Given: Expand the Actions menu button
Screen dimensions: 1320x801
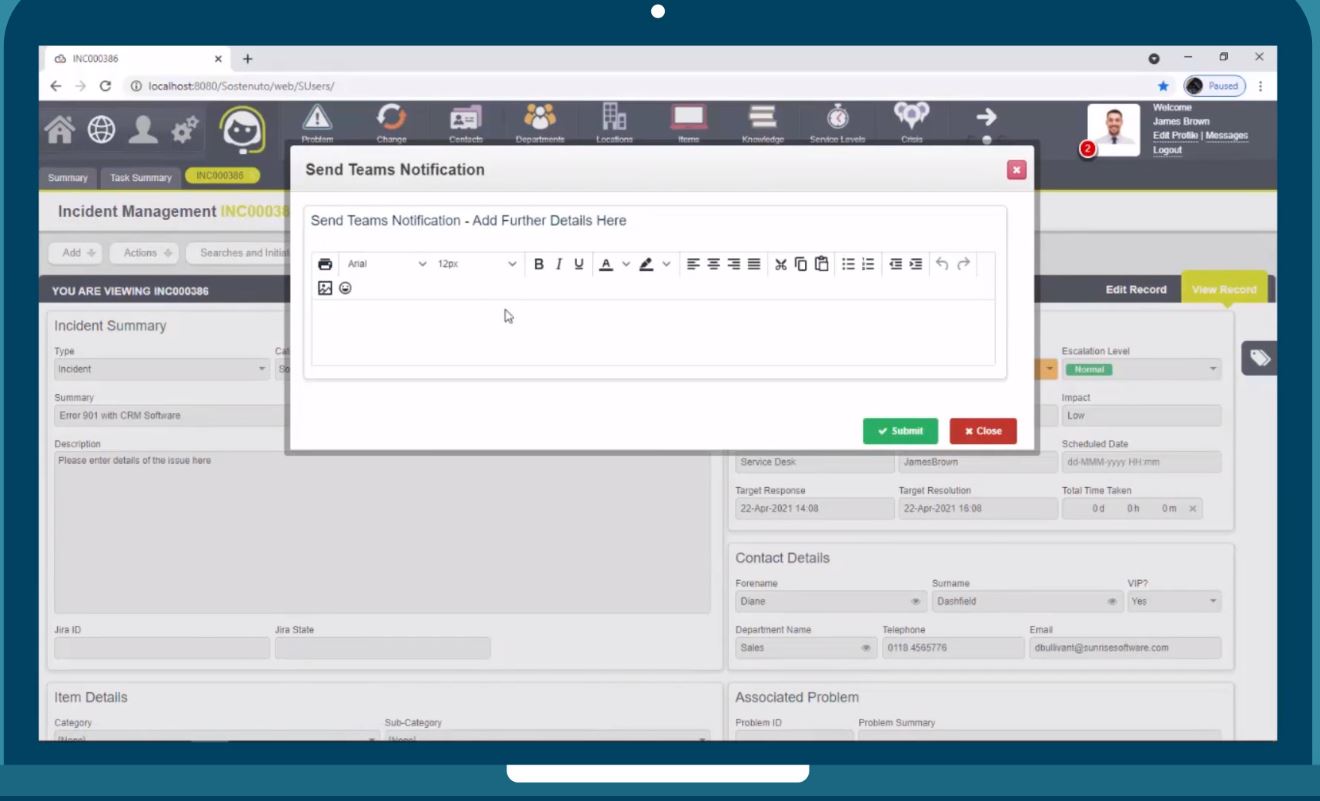Looking at the screenshot, I should (146, 253).
